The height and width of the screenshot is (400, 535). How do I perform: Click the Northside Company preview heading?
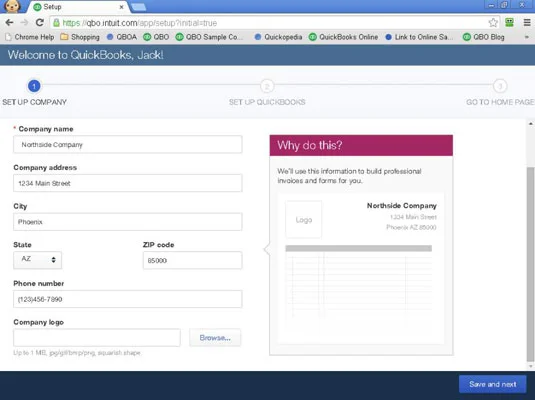click(x=402, y=205)
